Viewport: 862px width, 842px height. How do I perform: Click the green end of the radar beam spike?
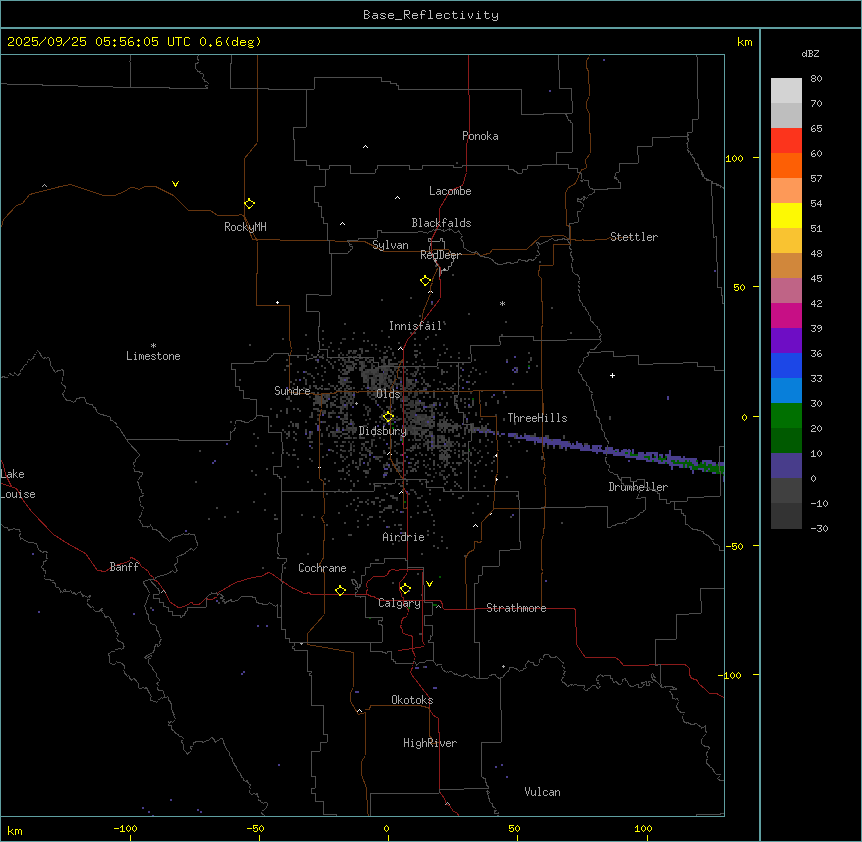(x=711, y=466)
